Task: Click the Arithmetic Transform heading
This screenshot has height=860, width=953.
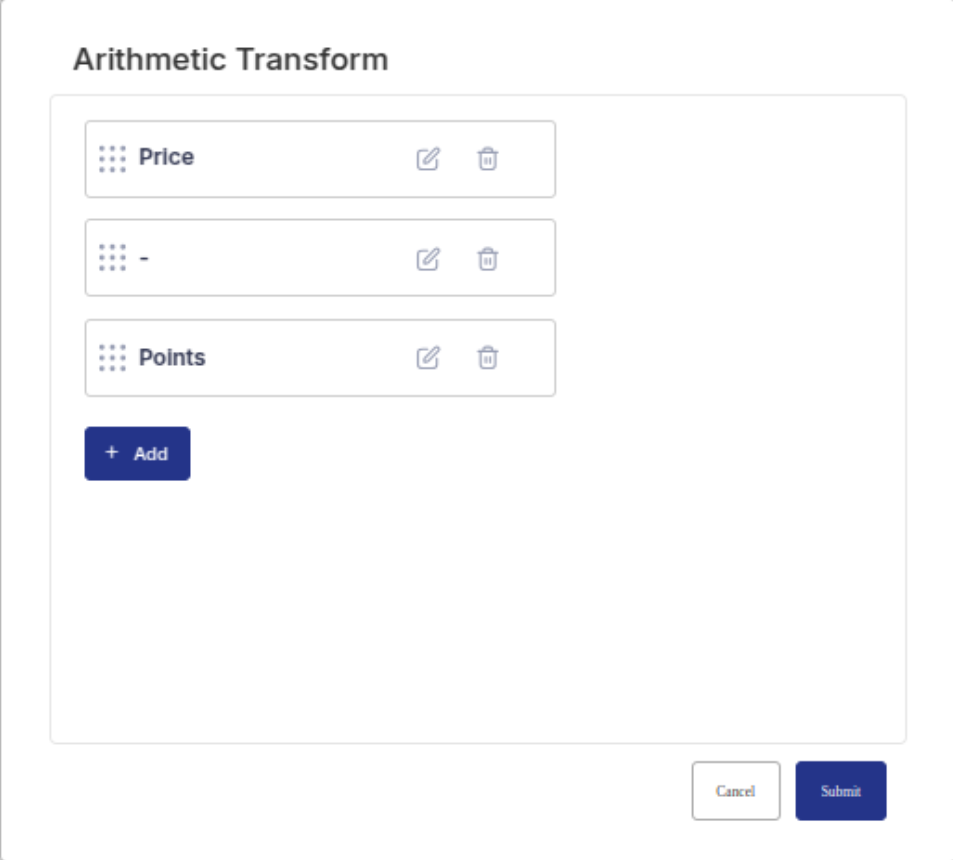Action: (x=231, y=60)
